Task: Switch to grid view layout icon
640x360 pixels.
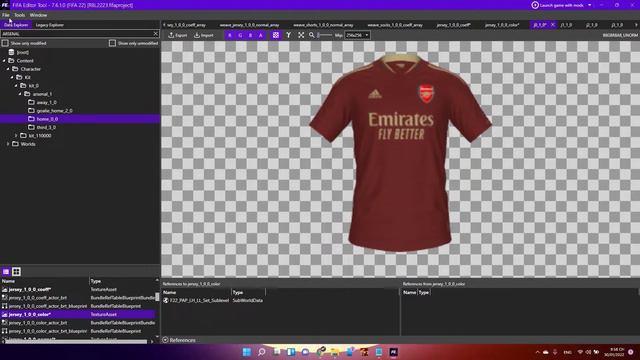Action: coord(16,271)
